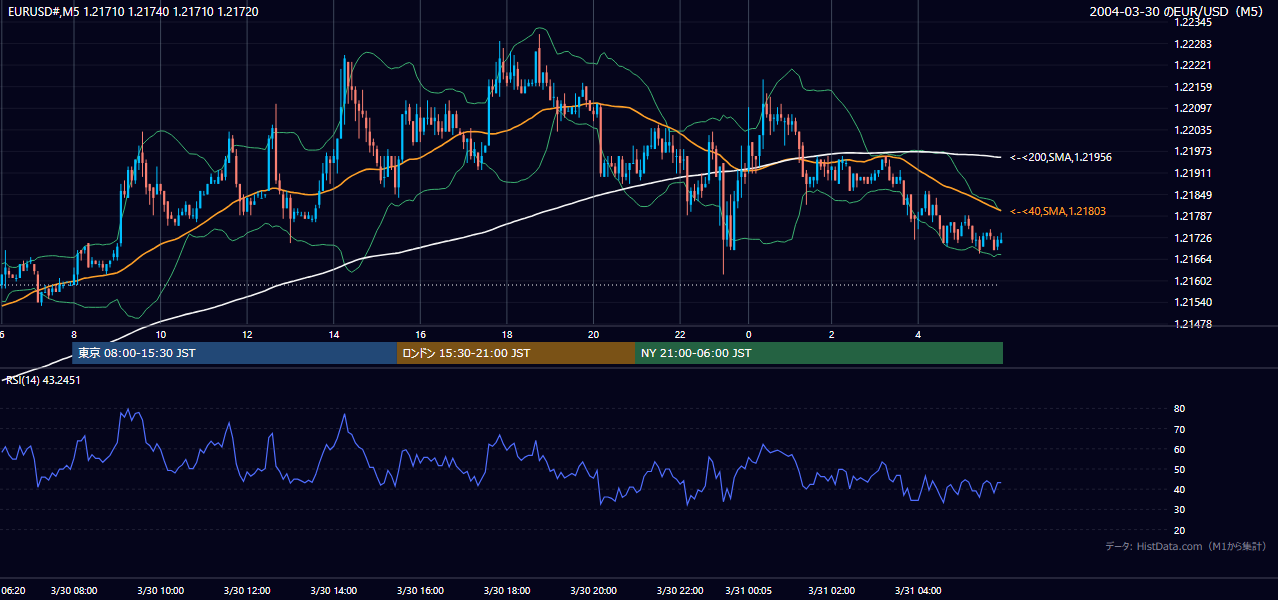The width and height of the screenshot is (1278, 600).
Task: Click price axis value 1.22035
Action: pyautogui.click(x=1192, y=130)
